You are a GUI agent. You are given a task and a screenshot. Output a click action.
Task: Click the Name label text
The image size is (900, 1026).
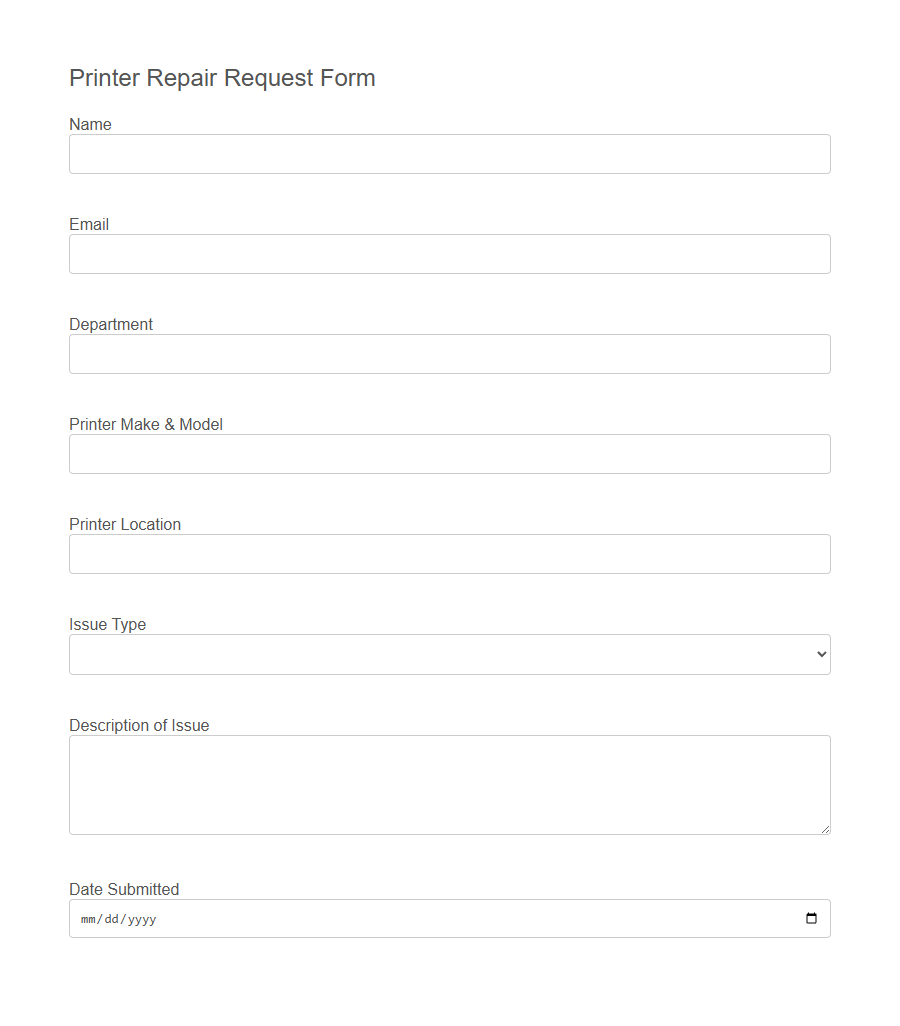pos(90,124)
